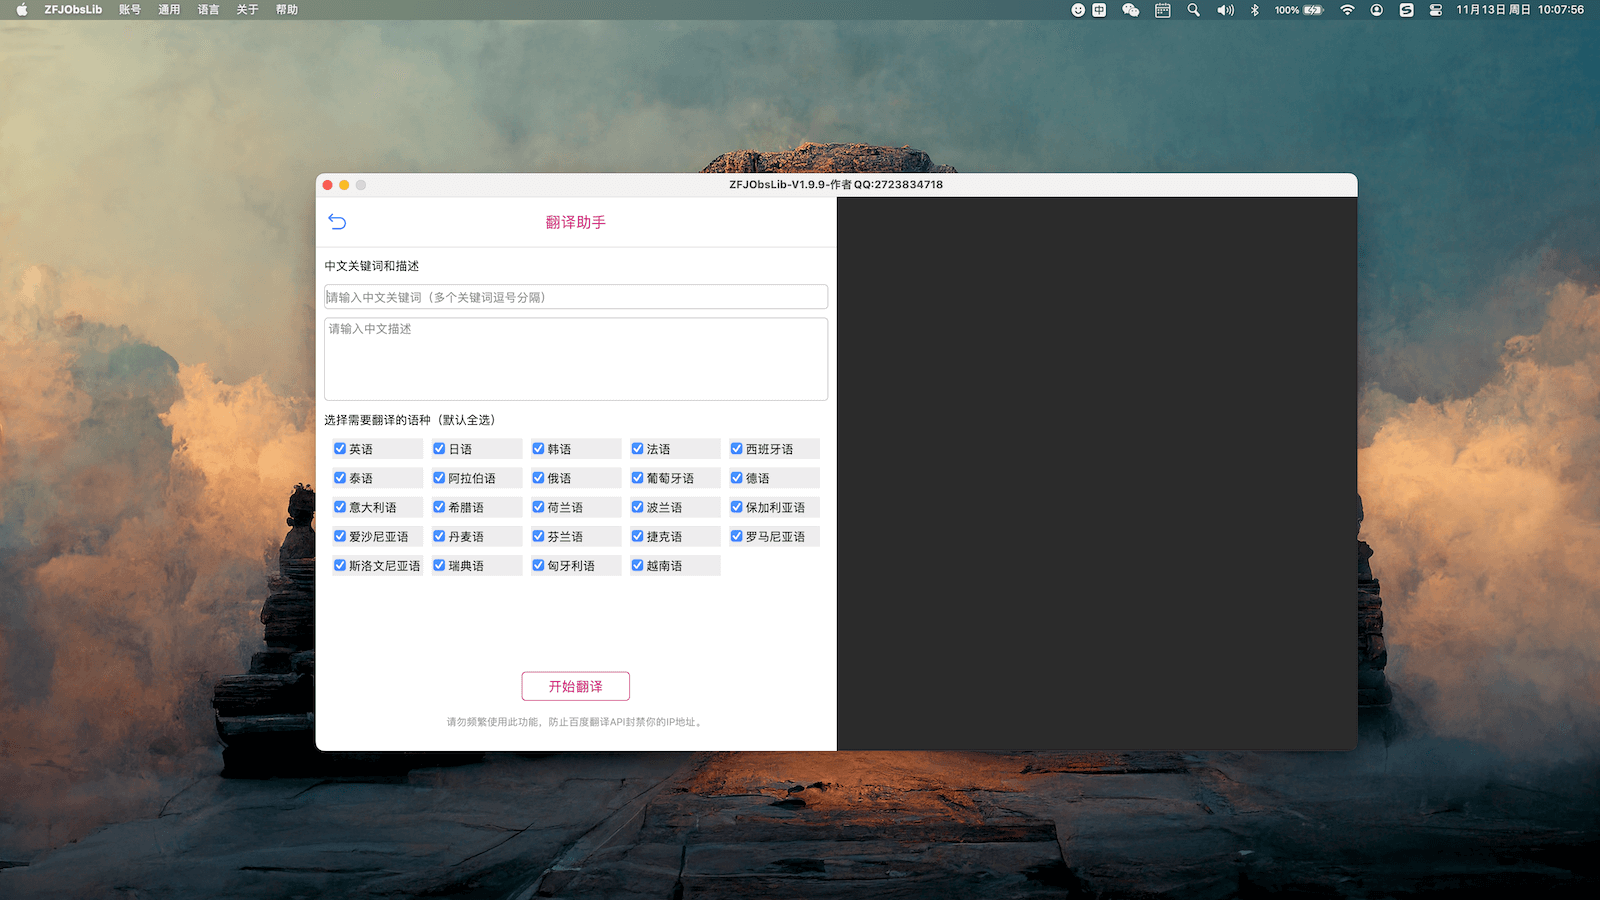Open WeChat from the menu bar
This screenshot has width=1600, height=900.
coord(1131,10)
